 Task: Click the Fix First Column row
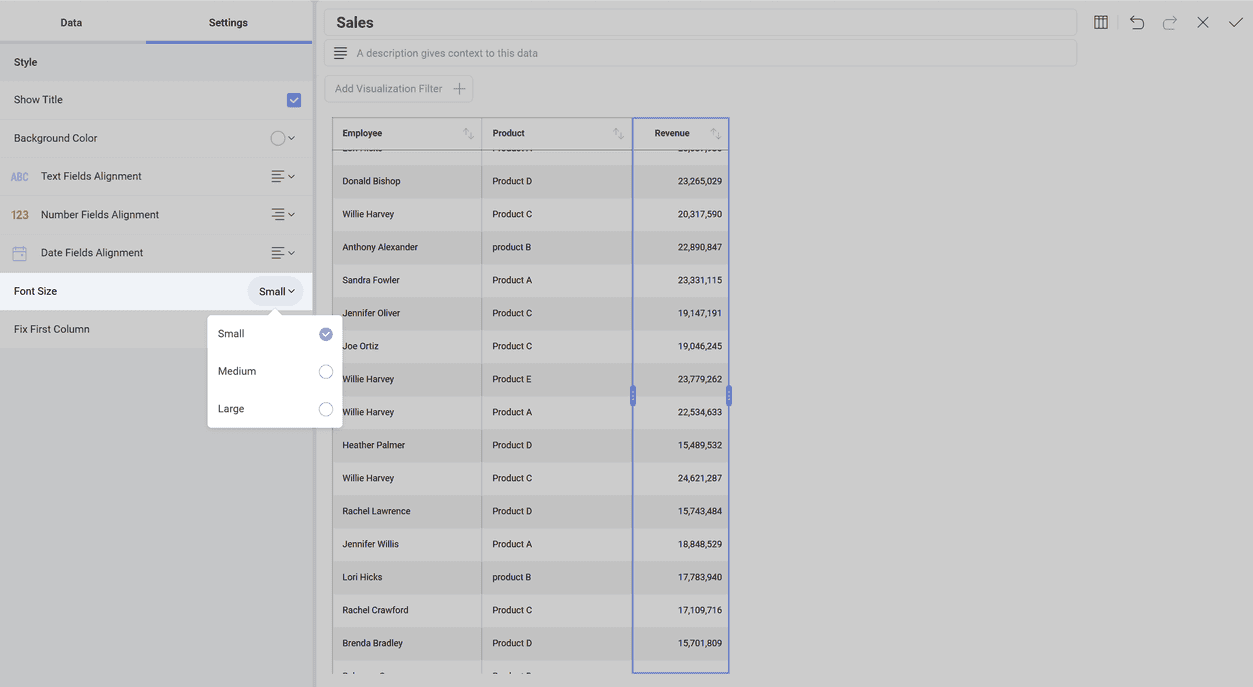156,329
